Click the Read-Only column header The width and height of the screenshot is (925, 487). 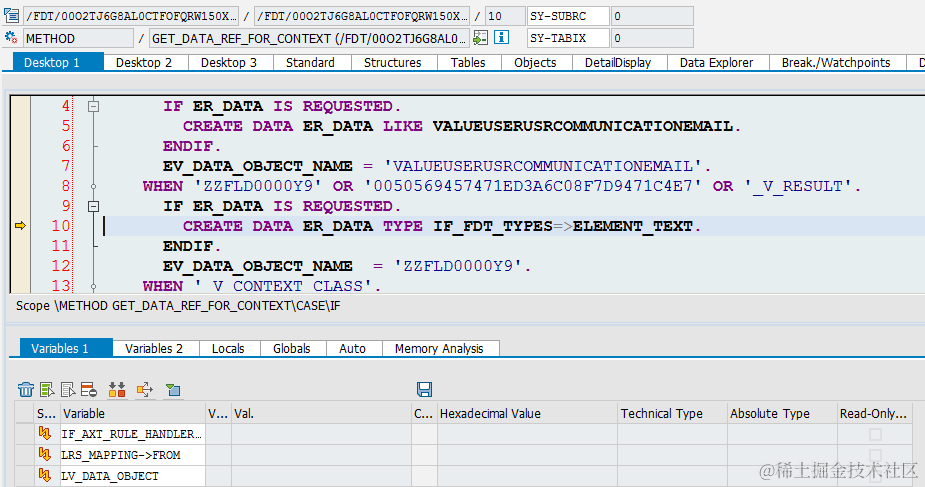874,413
